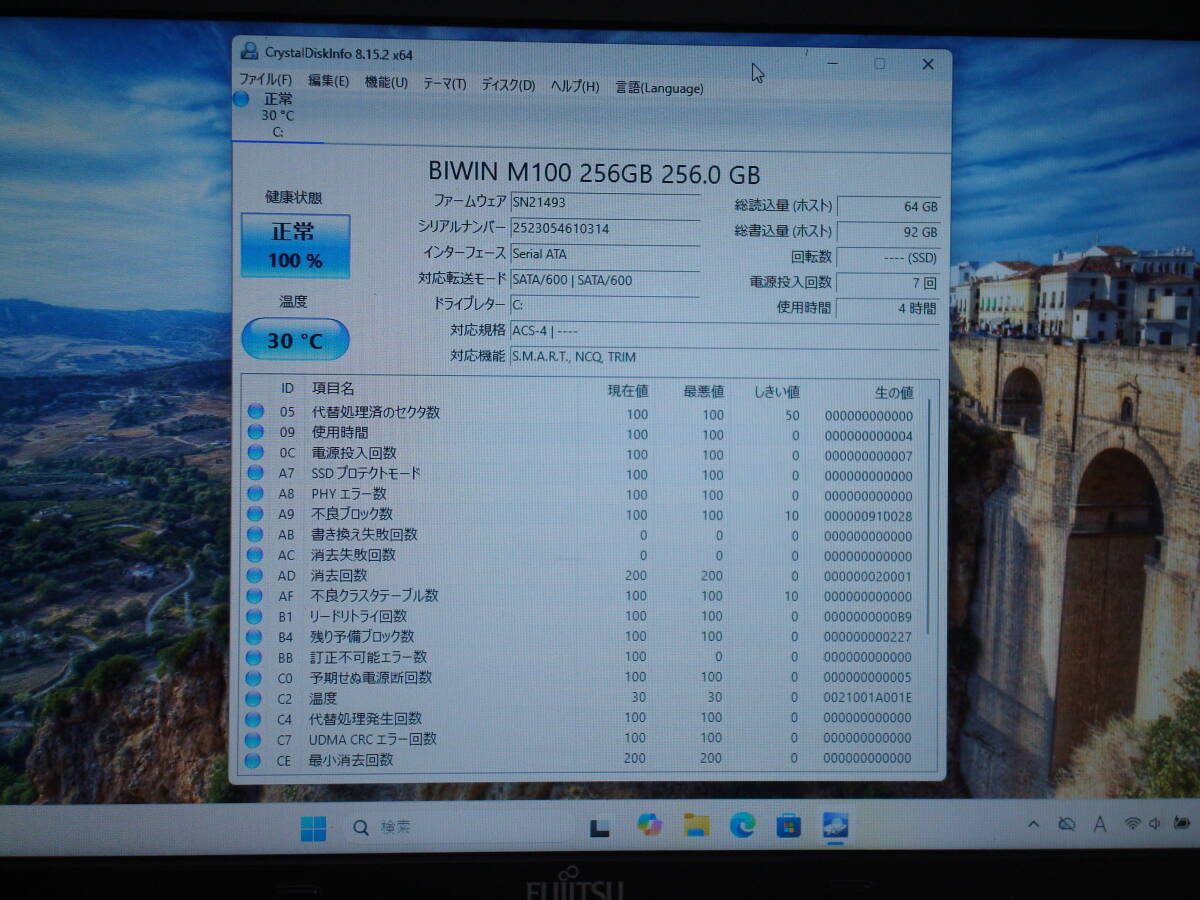Viewport: 1200px width, 900px height.
Task: Click the BIWIN M100 256GB title text
Action: [594, 173]
